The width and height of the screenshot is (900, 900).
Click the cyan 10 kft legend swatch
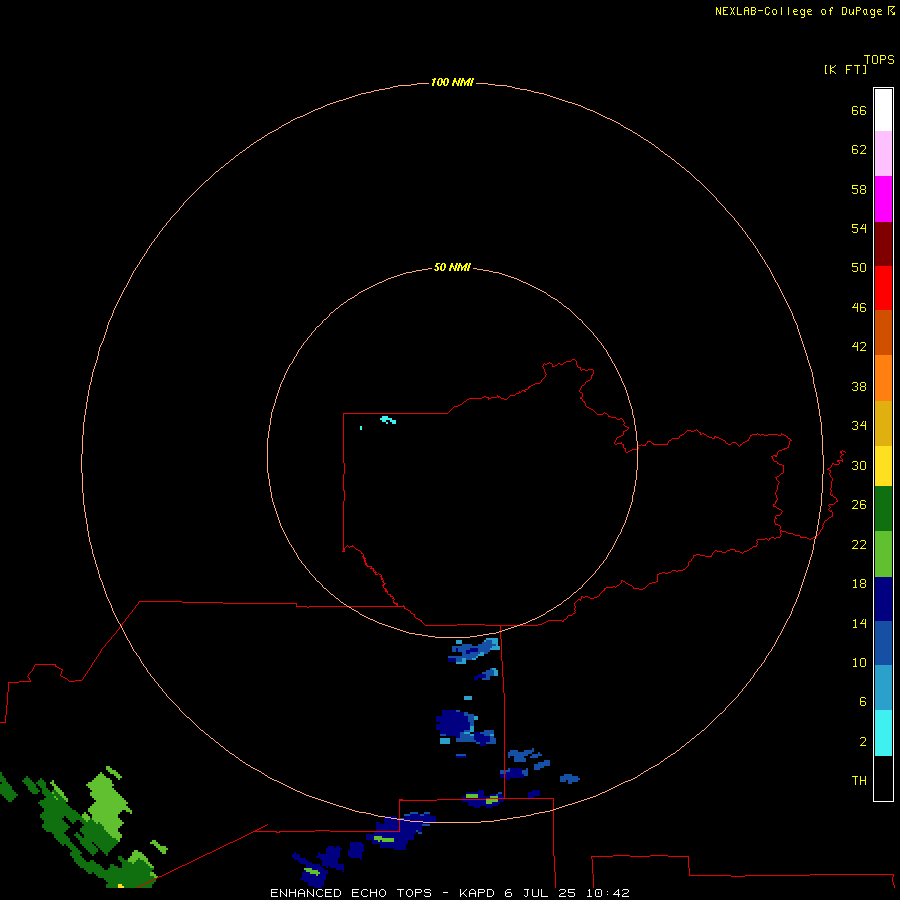[x=883, y=733]
